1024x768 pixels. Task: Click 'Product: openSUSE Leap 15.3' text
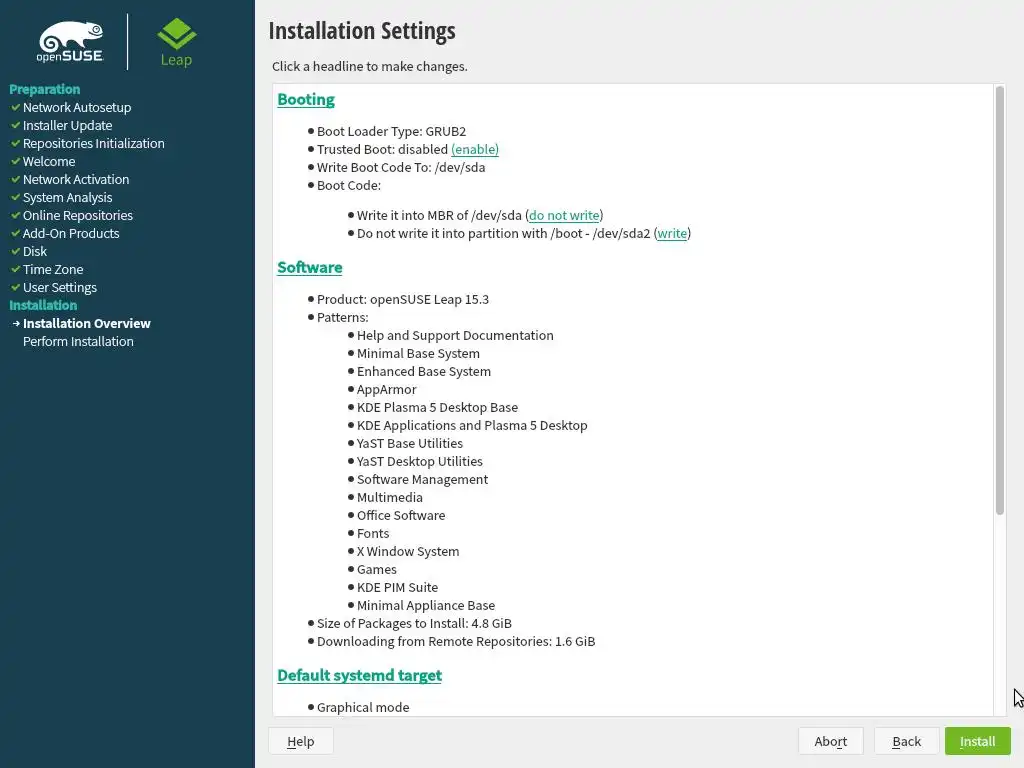click(x=403, y=300)
